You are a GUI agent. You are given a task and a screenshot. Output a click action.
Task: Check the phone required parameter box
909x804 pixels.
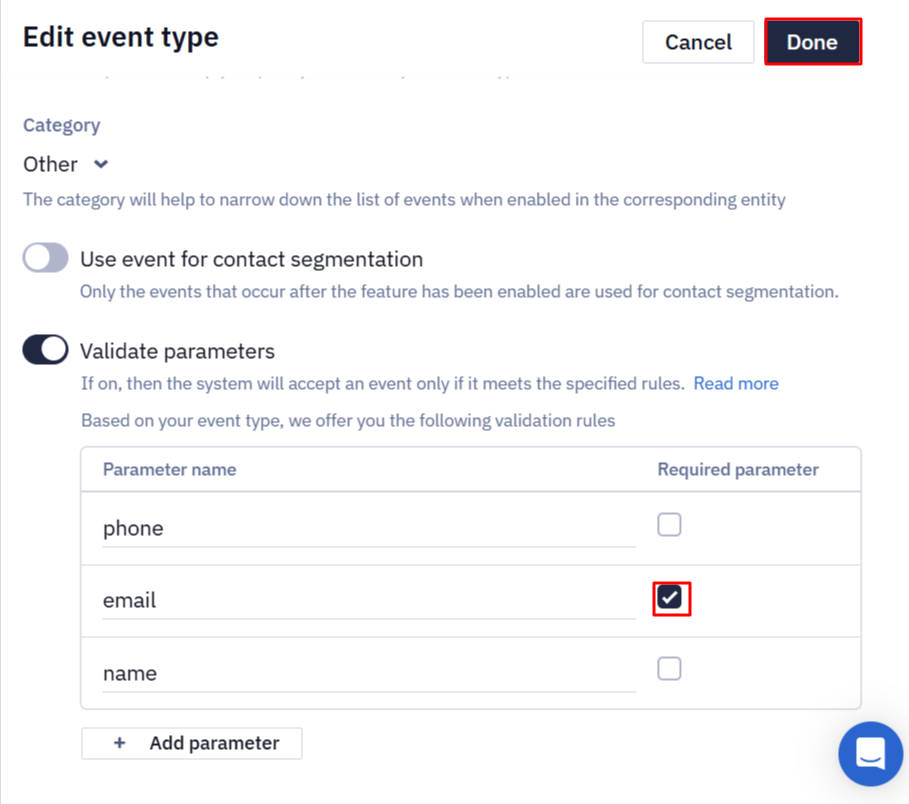coord(669,525)
